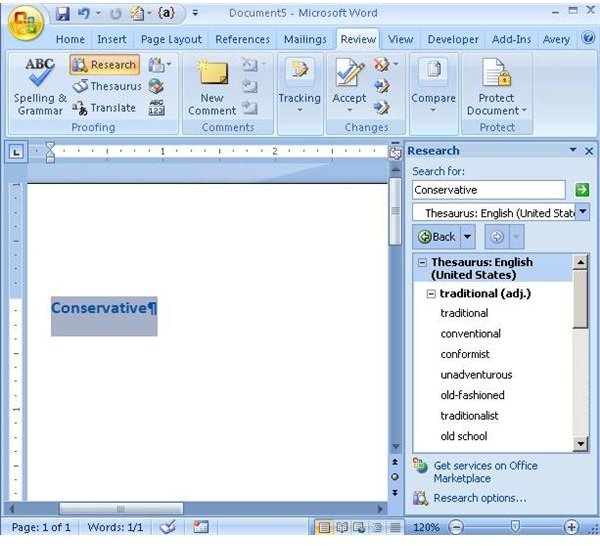Open Protect Document options
This screenshot has width=600, height=546.
[x=496, y=87]
